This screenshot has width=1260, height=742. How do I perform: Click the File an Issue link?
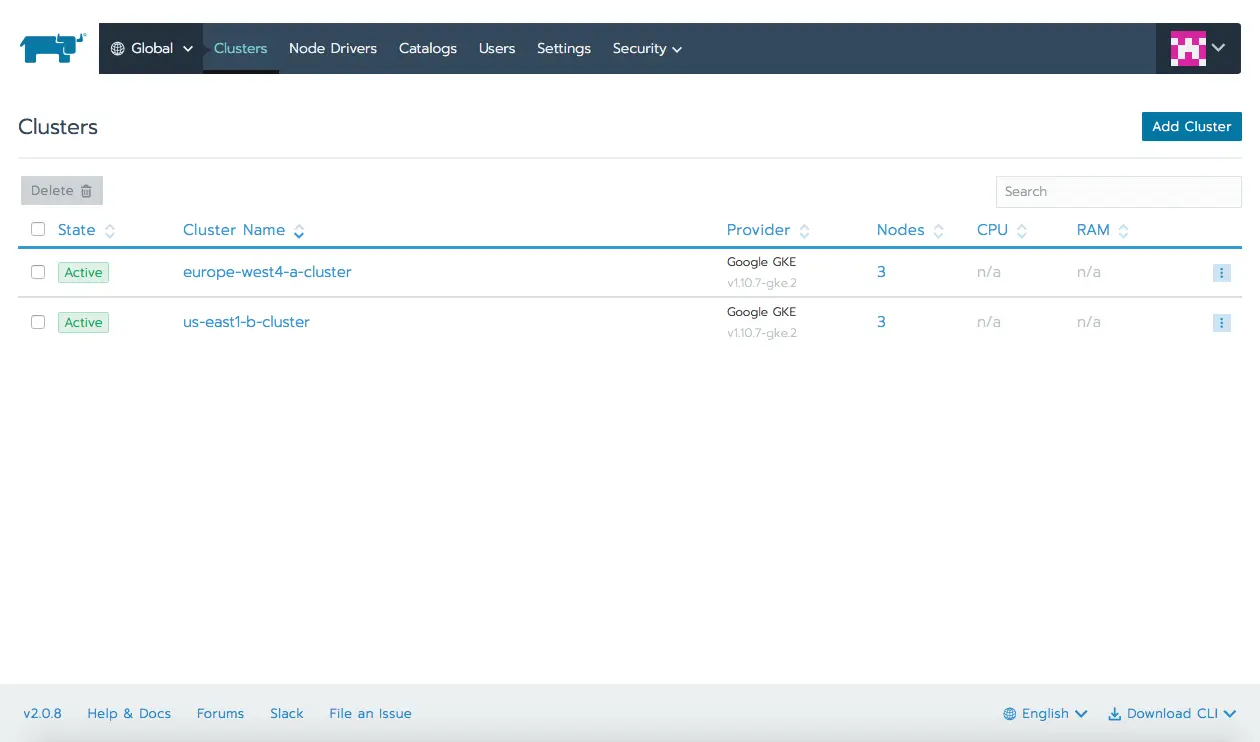pos(370,713)
